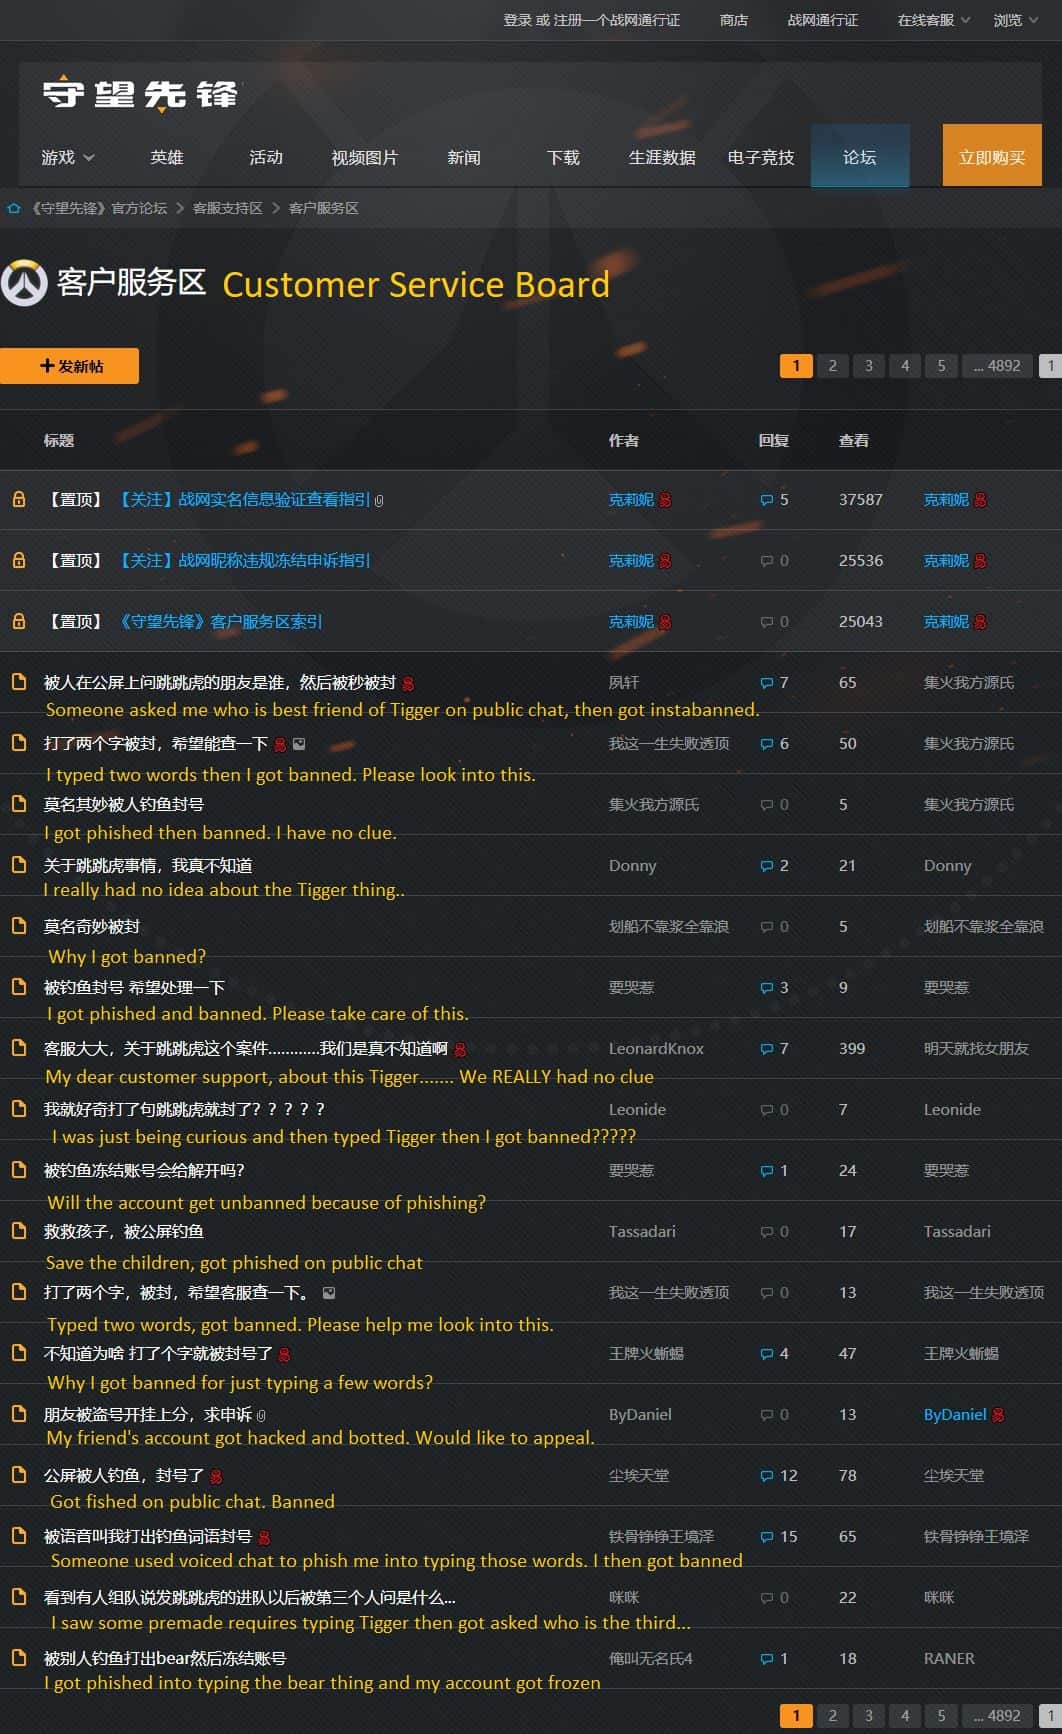Image resolution: width=1062 pixels, height=1734 pixels.
Task: Jump to last page 4892 in the top pagination
Action: [997, 366]
